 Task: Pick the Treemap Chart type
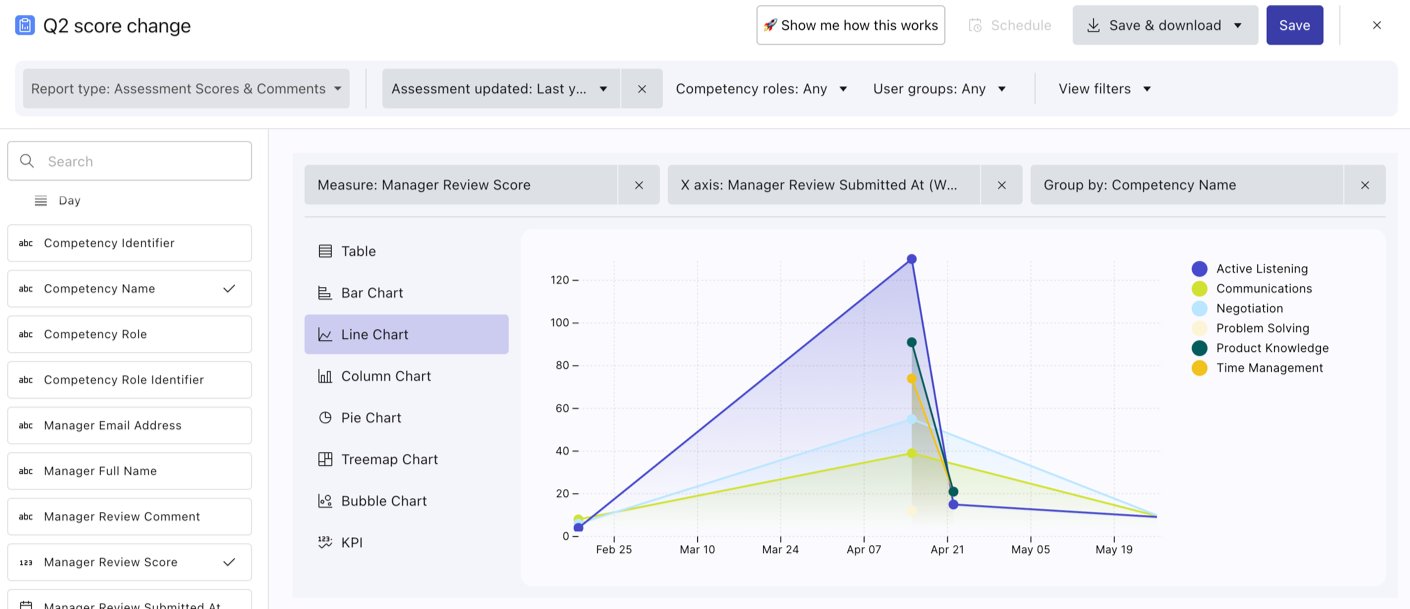389,460
